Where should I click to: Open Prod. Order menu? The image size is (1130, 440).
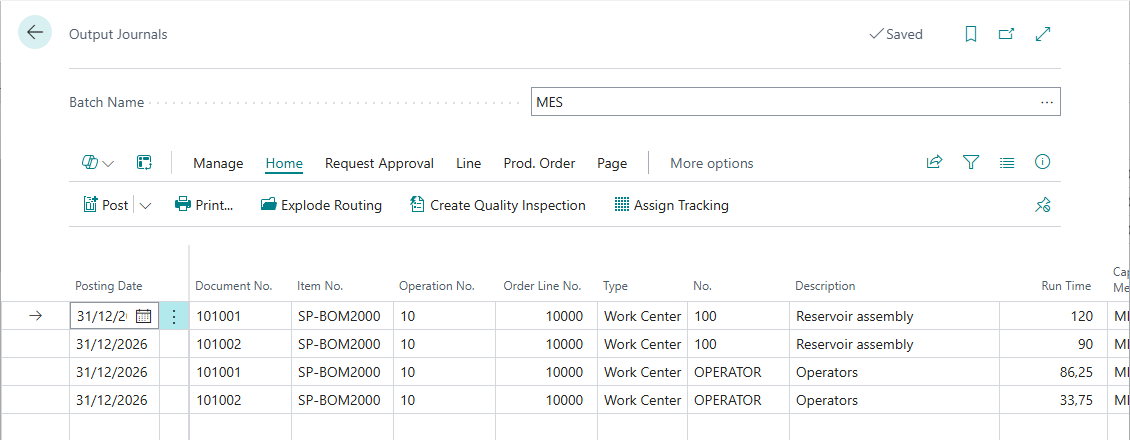(539, 163)
